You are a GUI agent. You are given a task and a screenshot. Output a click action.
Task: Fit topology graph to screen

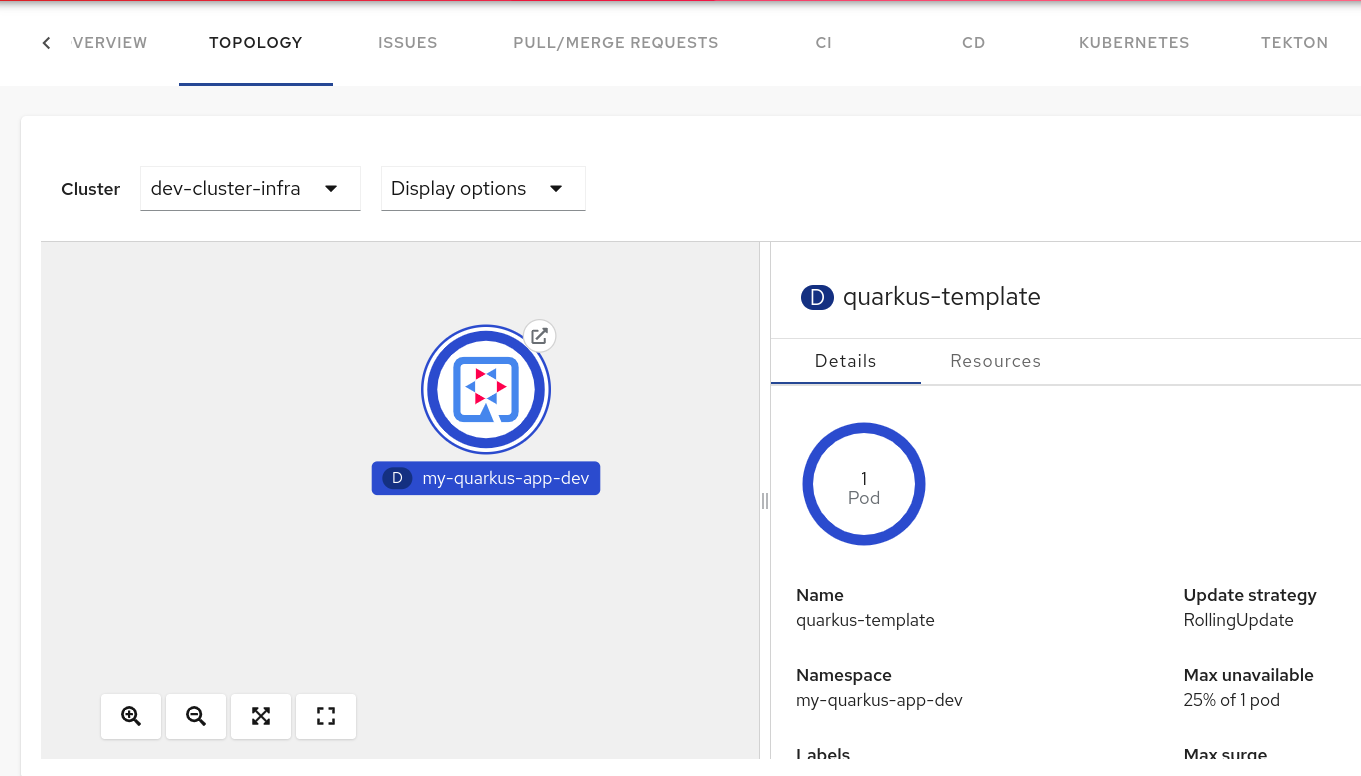click(261, 716)
